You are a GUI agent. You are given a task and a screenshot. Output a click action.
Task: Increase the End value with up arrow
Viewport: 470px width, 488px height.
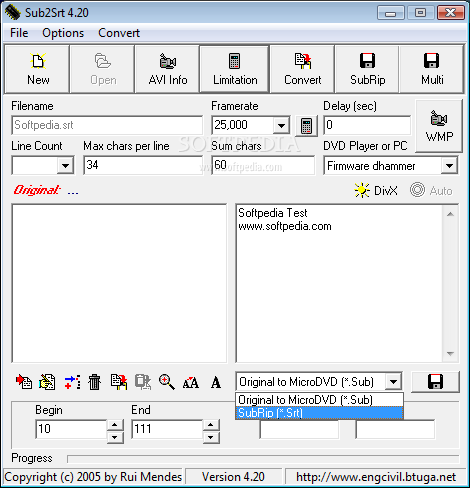[211, 425]
